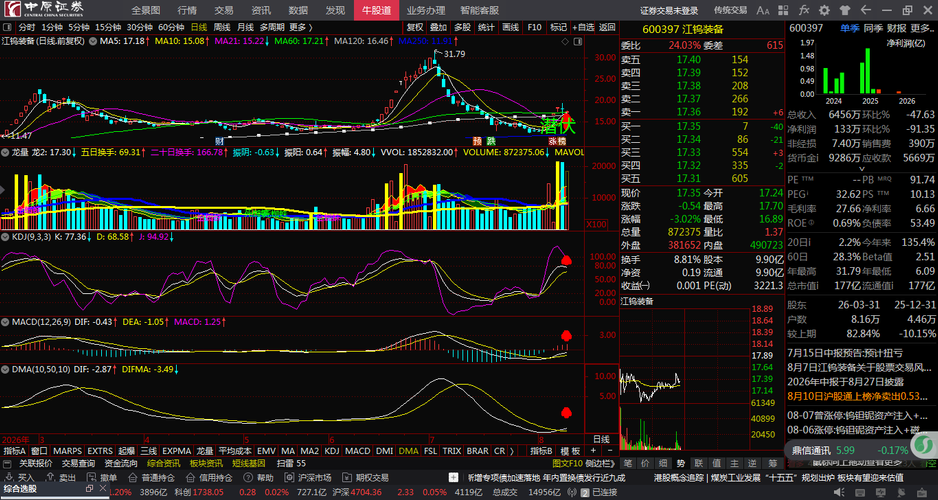Toggle 多股 multi-stock view
The height and width of the screenshot is (500, 938).
click(462, 27)
